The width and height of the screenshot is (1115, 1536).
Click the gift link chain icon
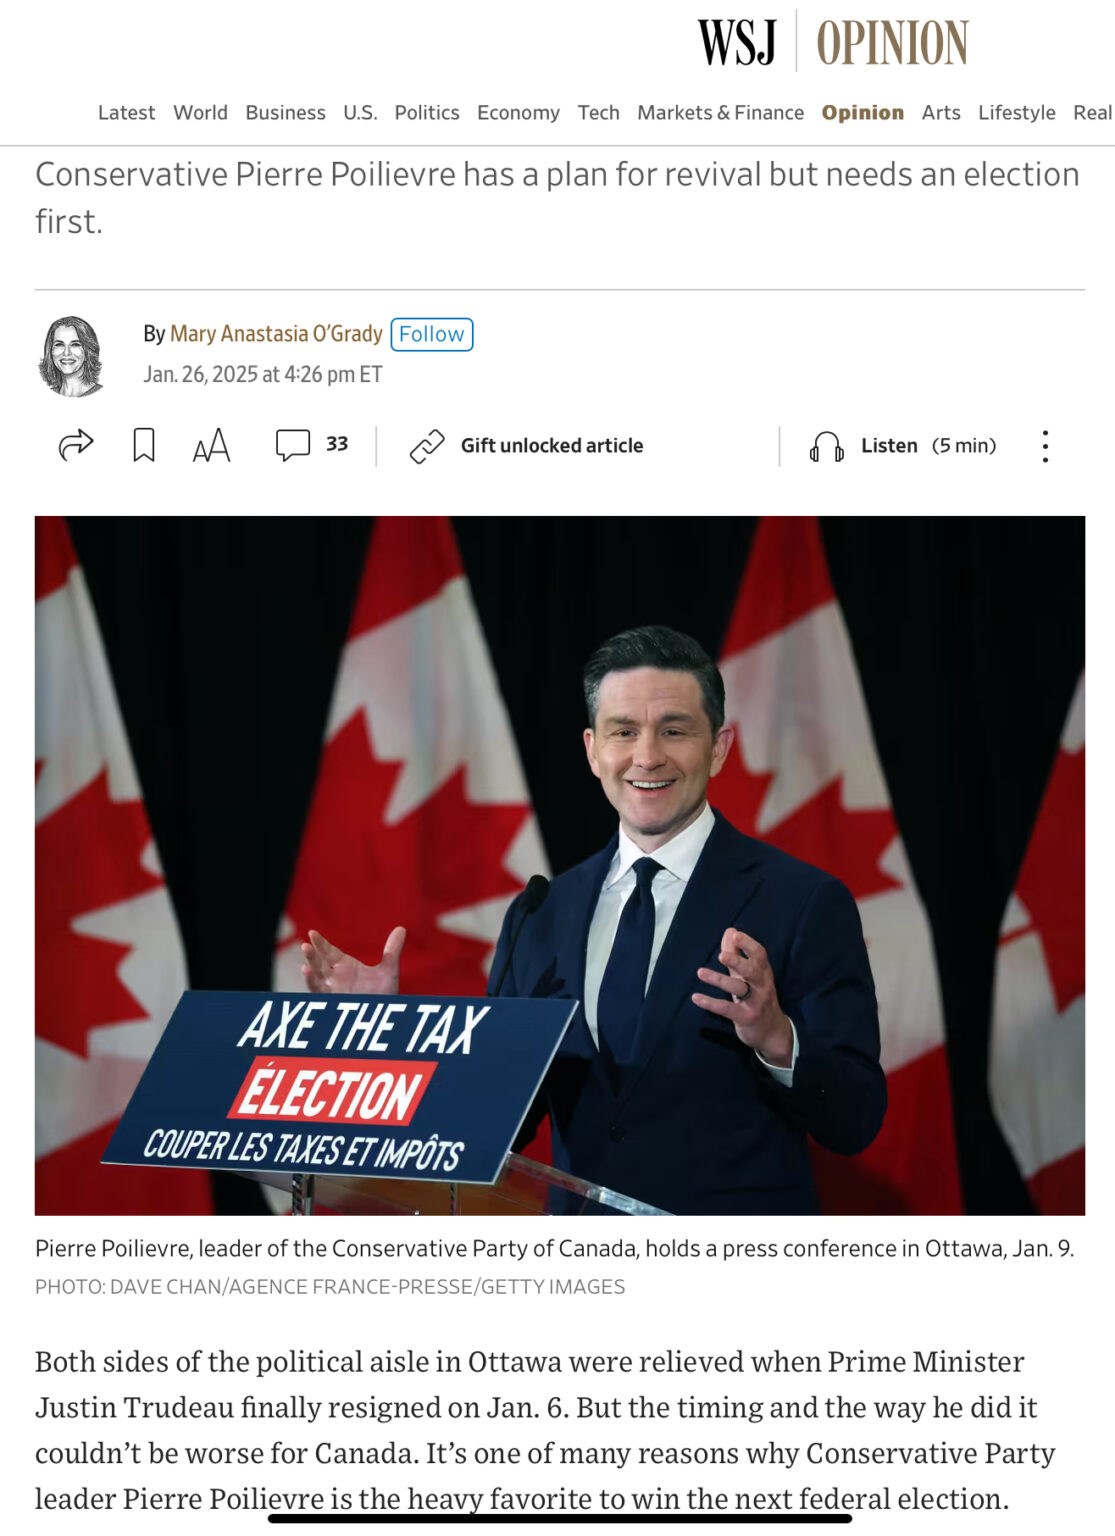pos(427,446)
